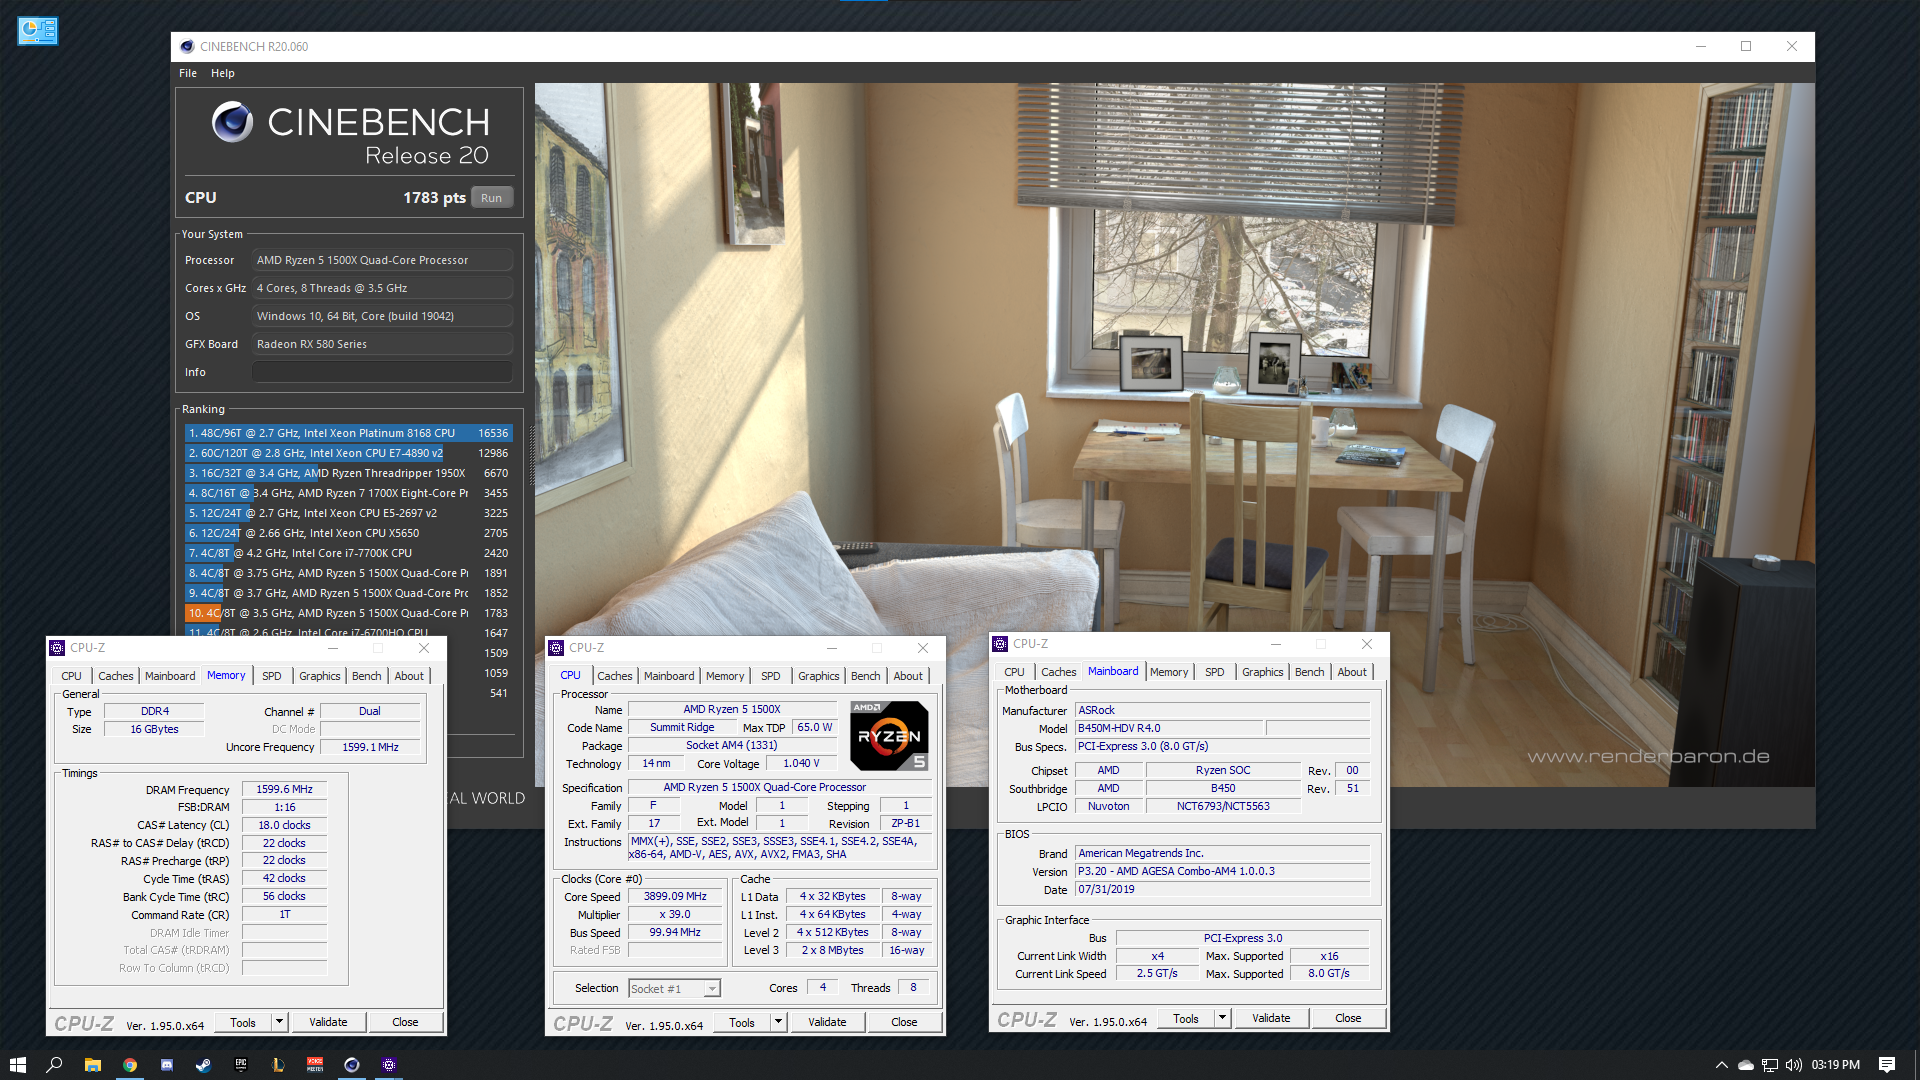
Task: Open Mainboard tab in middle CPU-Z window
Action: pyautogui.click(x=669, y=676)
